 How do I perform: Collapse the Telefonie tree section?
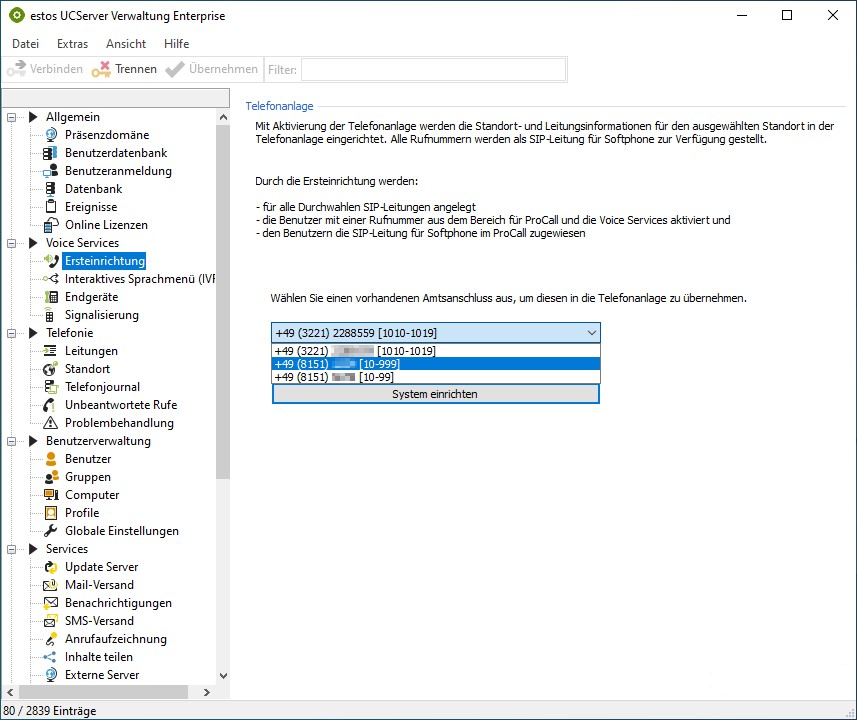click(x=13, y=333)
